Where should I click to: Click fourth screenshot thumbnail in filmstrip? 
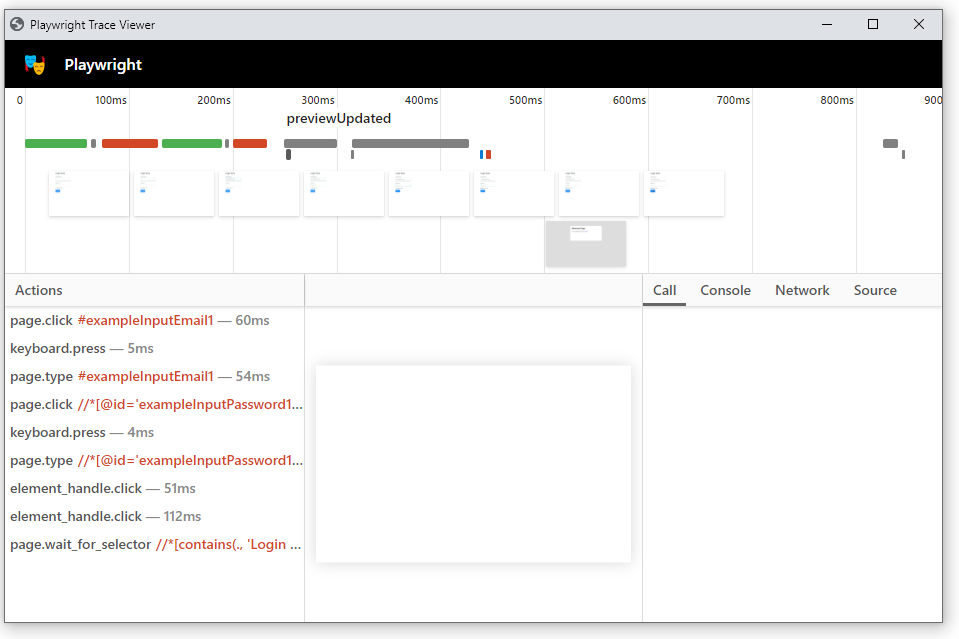(x=344, y=193)
